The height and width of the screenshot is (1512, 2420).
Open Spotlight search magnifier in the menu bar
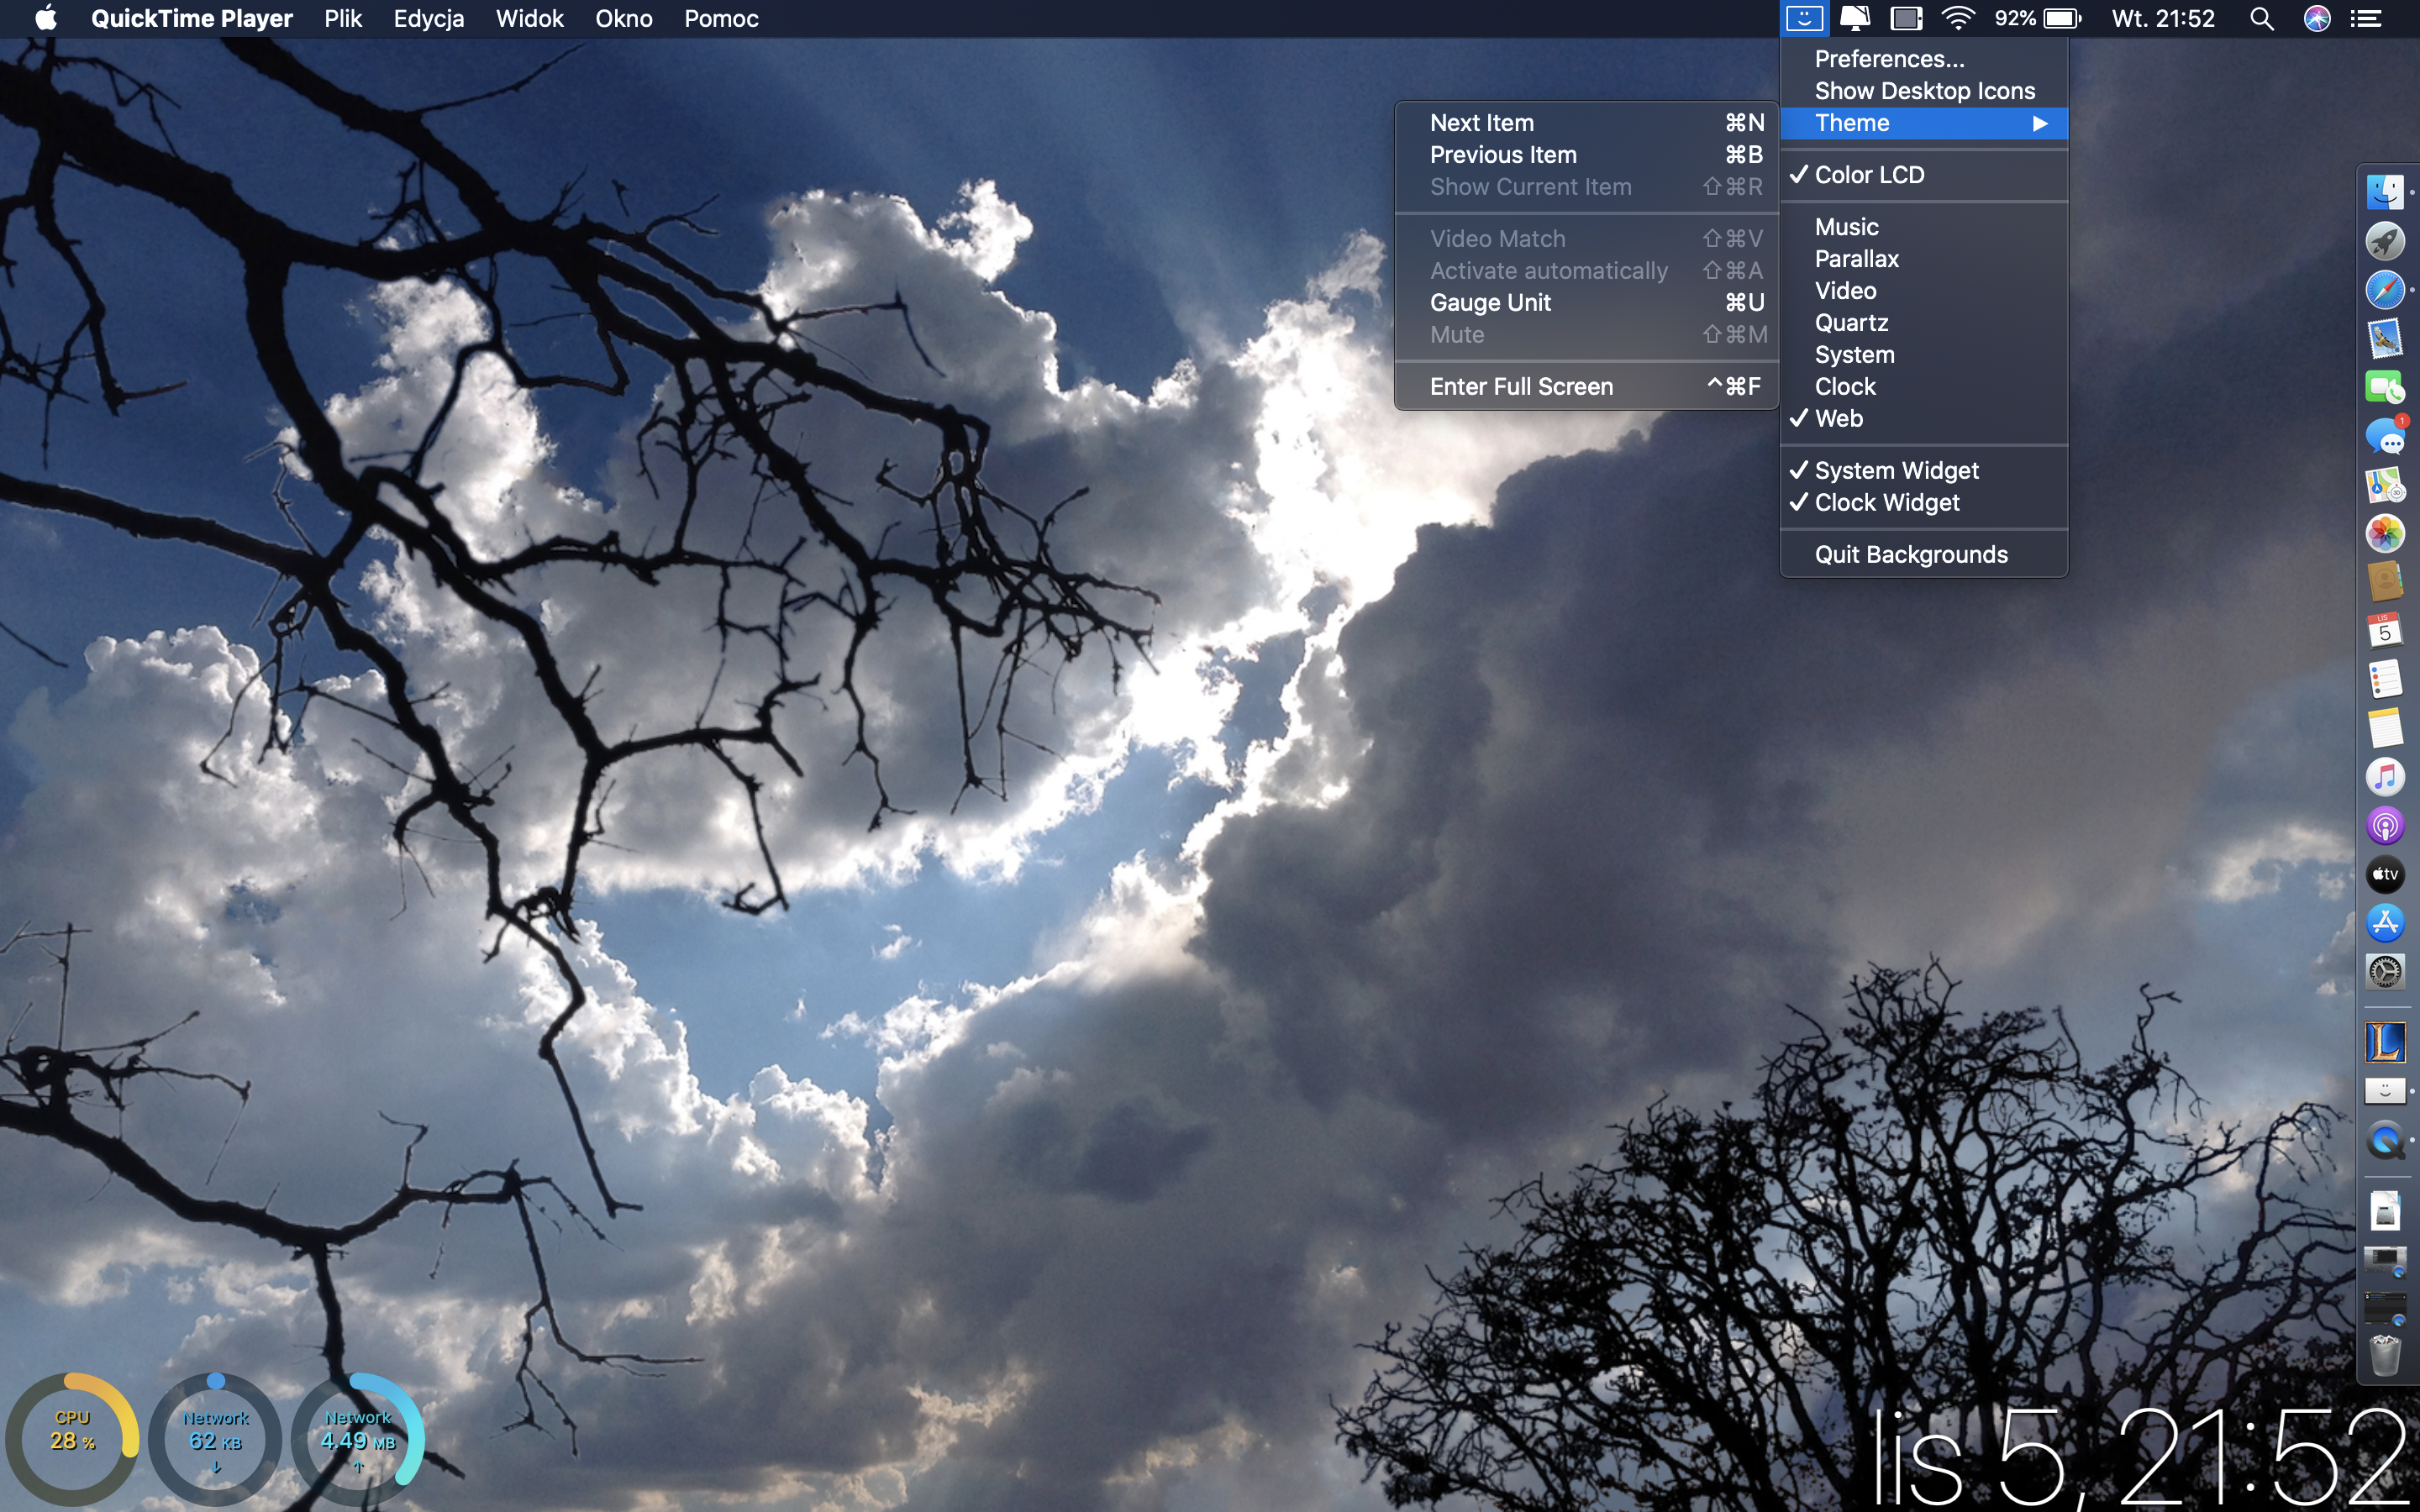pos(2261,18)
